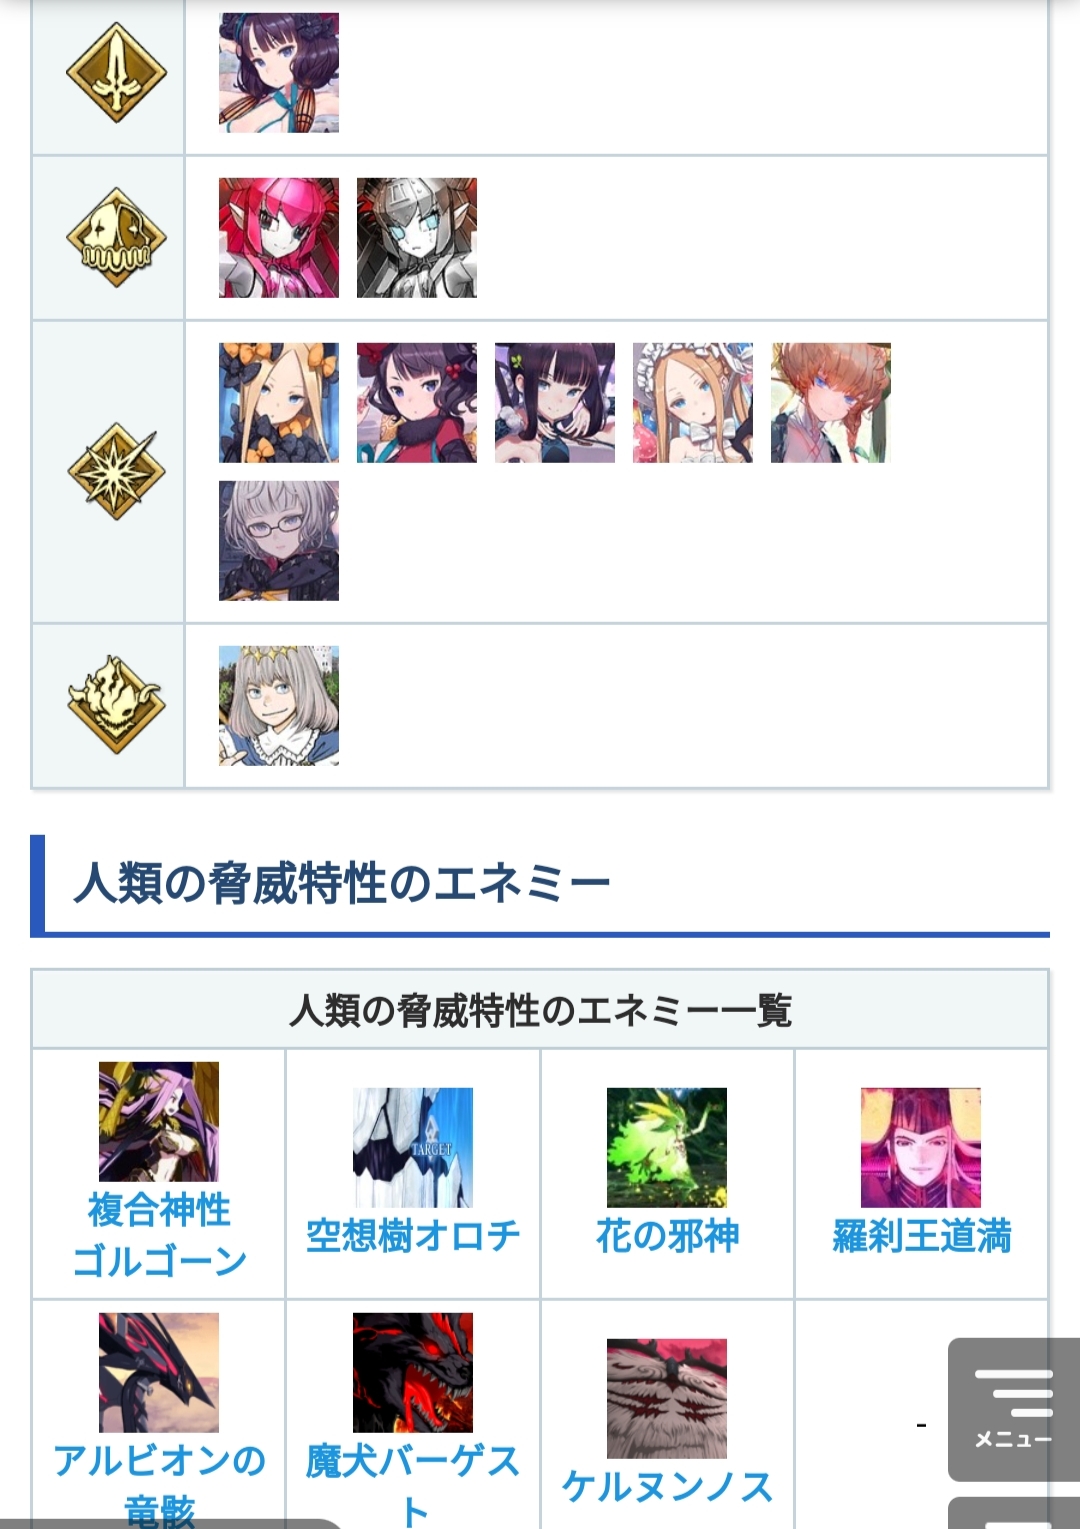This screenshot has height=1529, width=1080.
Task: Tap the 人類の脅威特性のエネミー section heading
Action: pyautogui.click(x=342, y=883)
